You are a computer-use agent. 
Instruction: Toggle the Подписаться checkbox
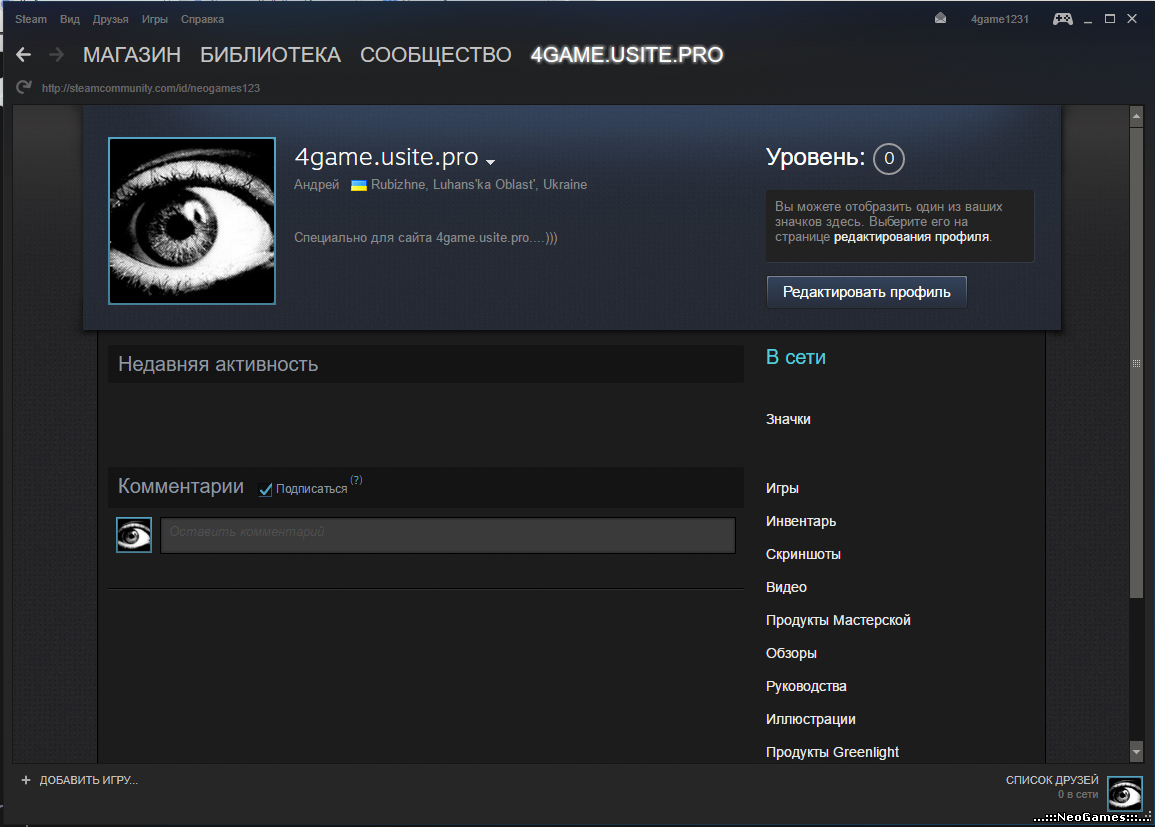(266, 489)
